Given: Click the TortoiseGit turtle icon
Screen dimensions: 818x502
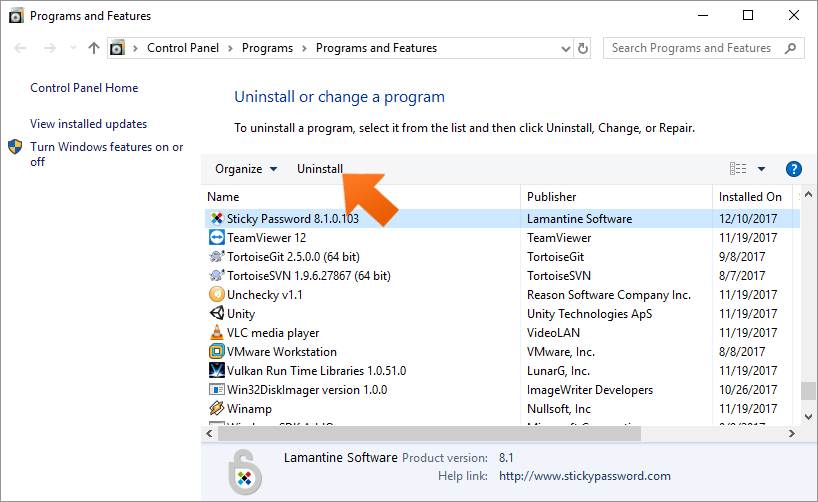Looking at the screenshot, I should (216, 257).
